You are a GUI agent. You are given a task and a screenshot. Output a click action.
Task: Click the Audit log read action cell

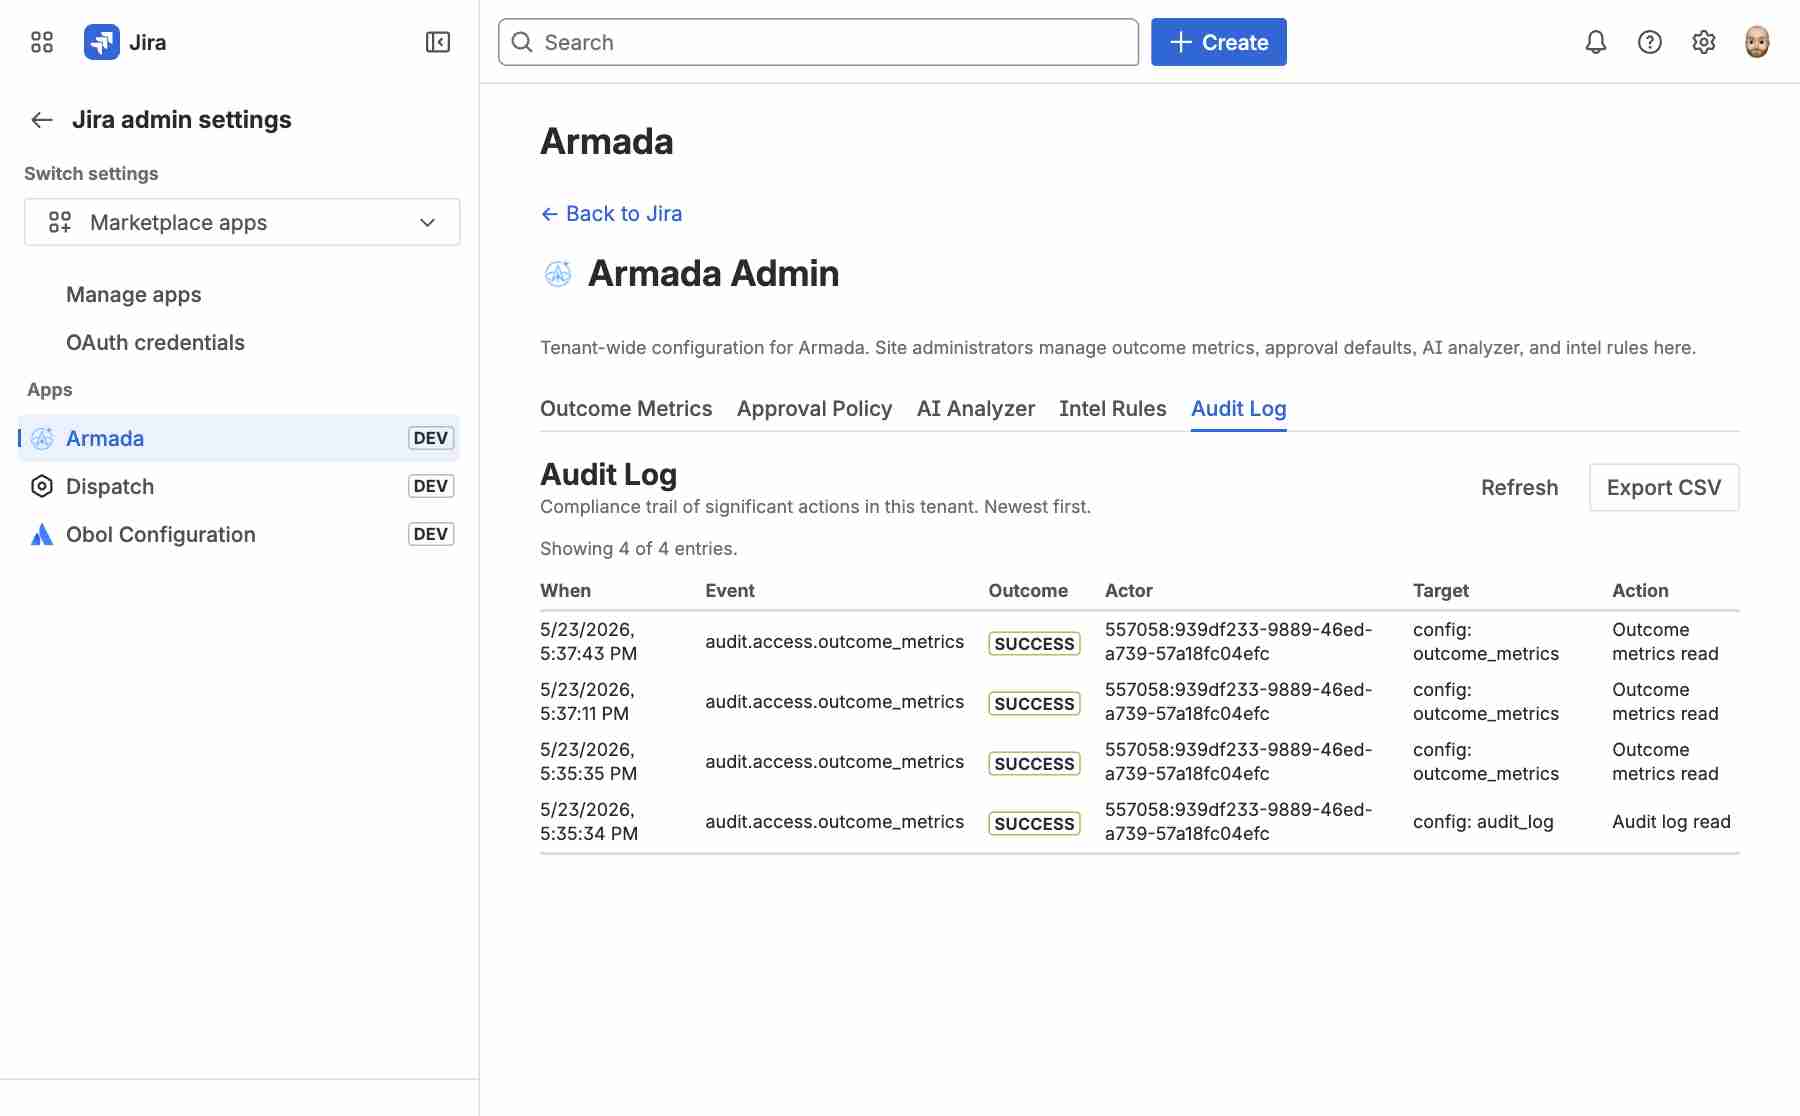tap(1671, 821)
